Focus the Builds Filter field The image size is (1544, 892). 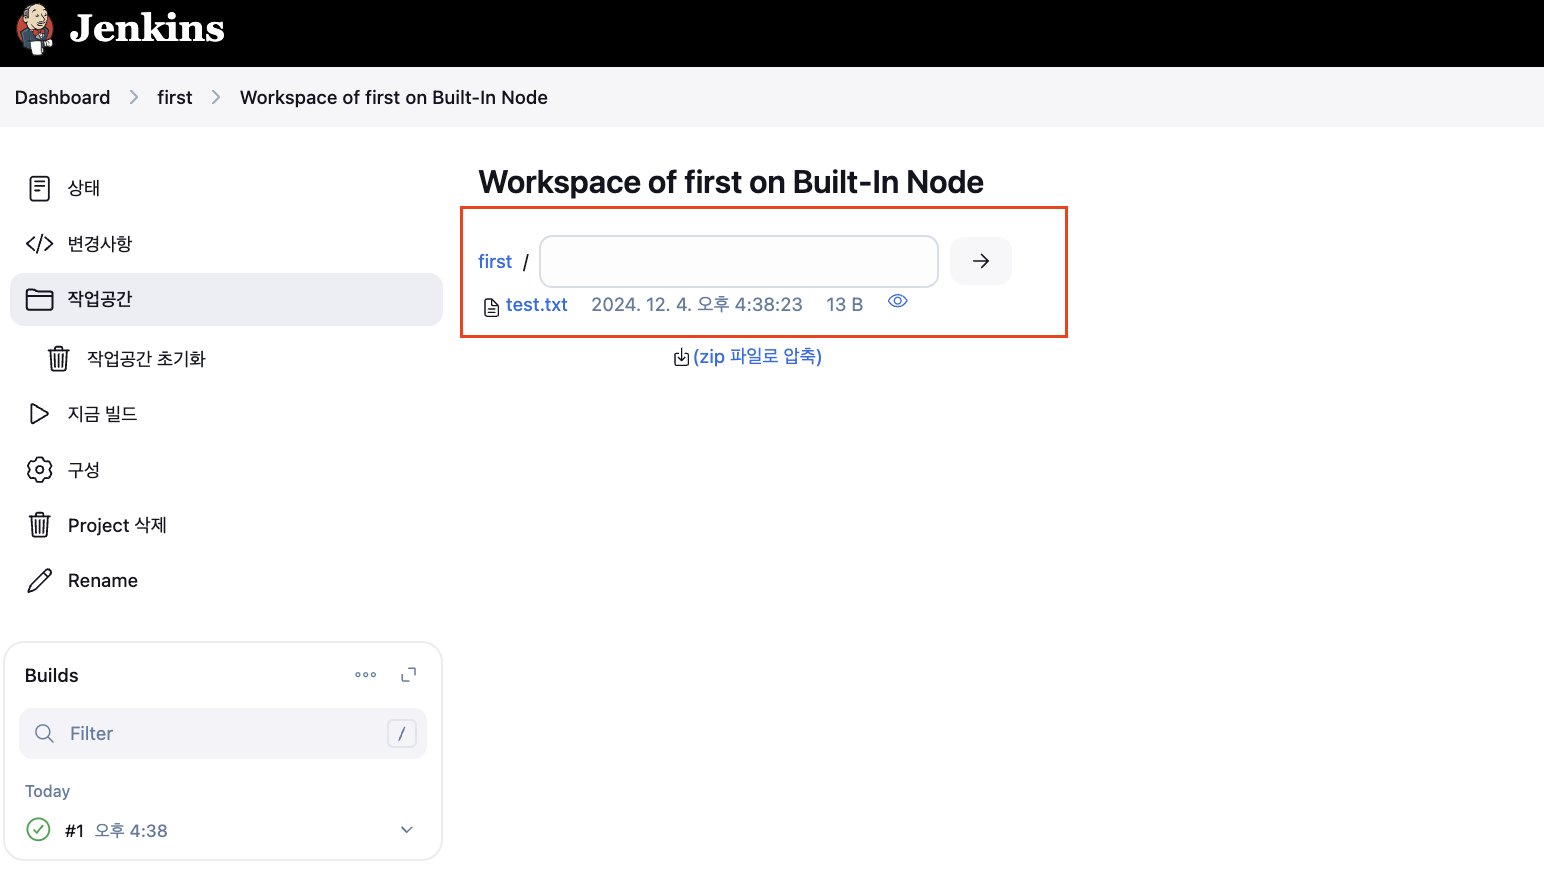click(x=223, y=734)
